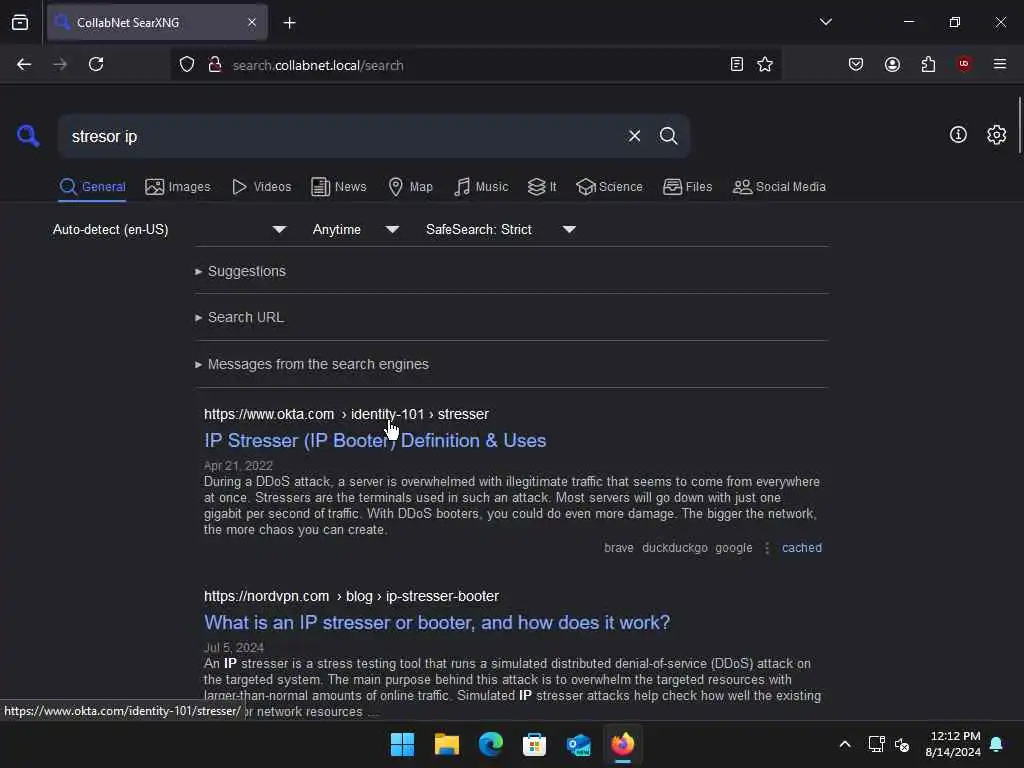
Task: Open 'IP Stresser (IP Booter) Definition & Uses'
Action: coord(375,441)
